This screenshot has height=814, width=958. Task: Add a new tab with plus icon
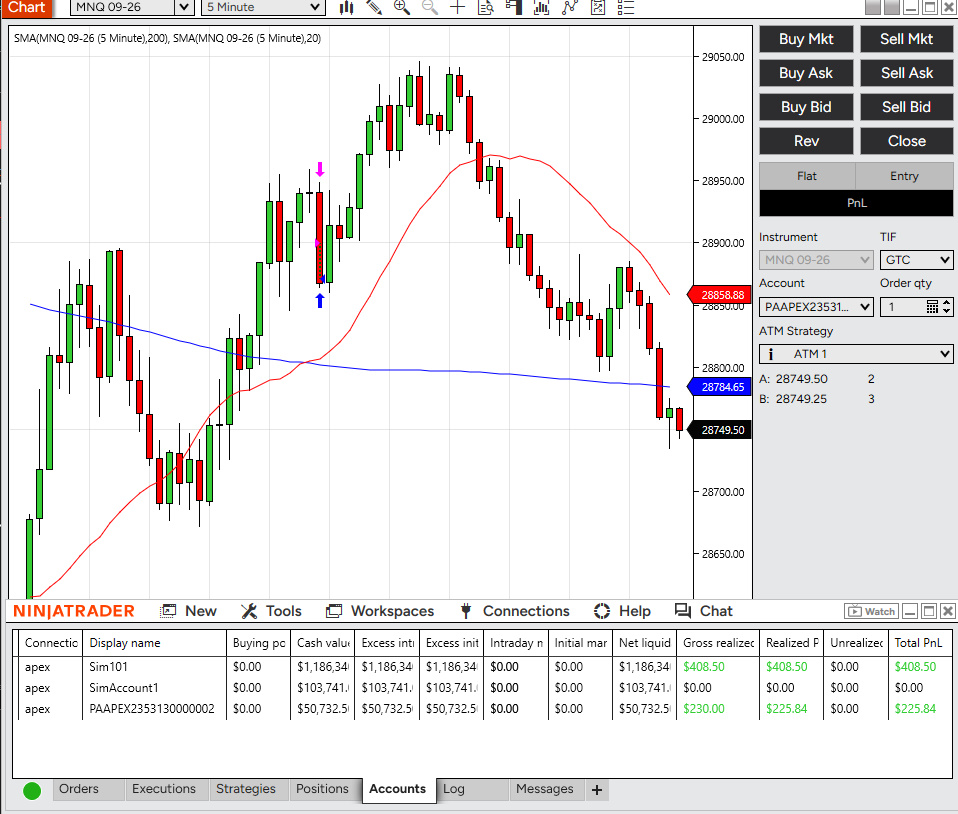tap(597, 790)
